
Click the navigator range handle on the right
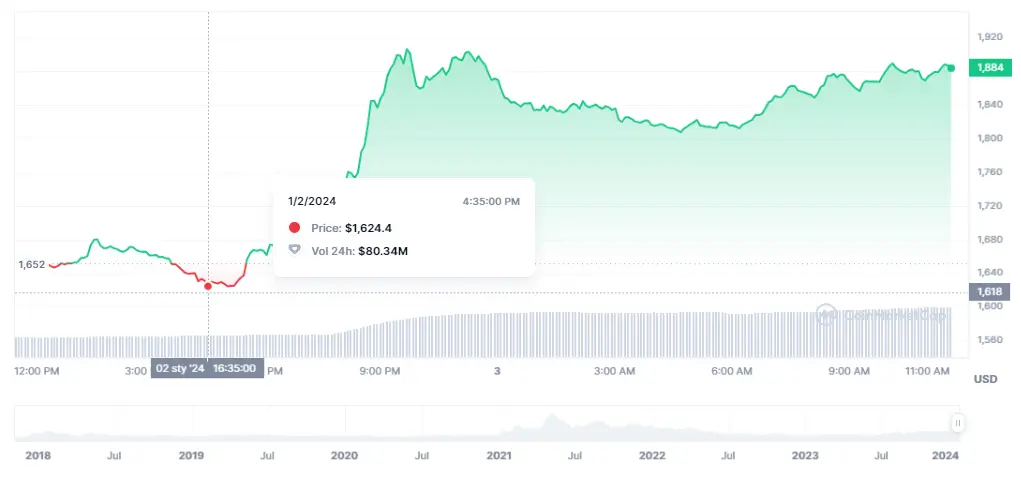[957, 423]
